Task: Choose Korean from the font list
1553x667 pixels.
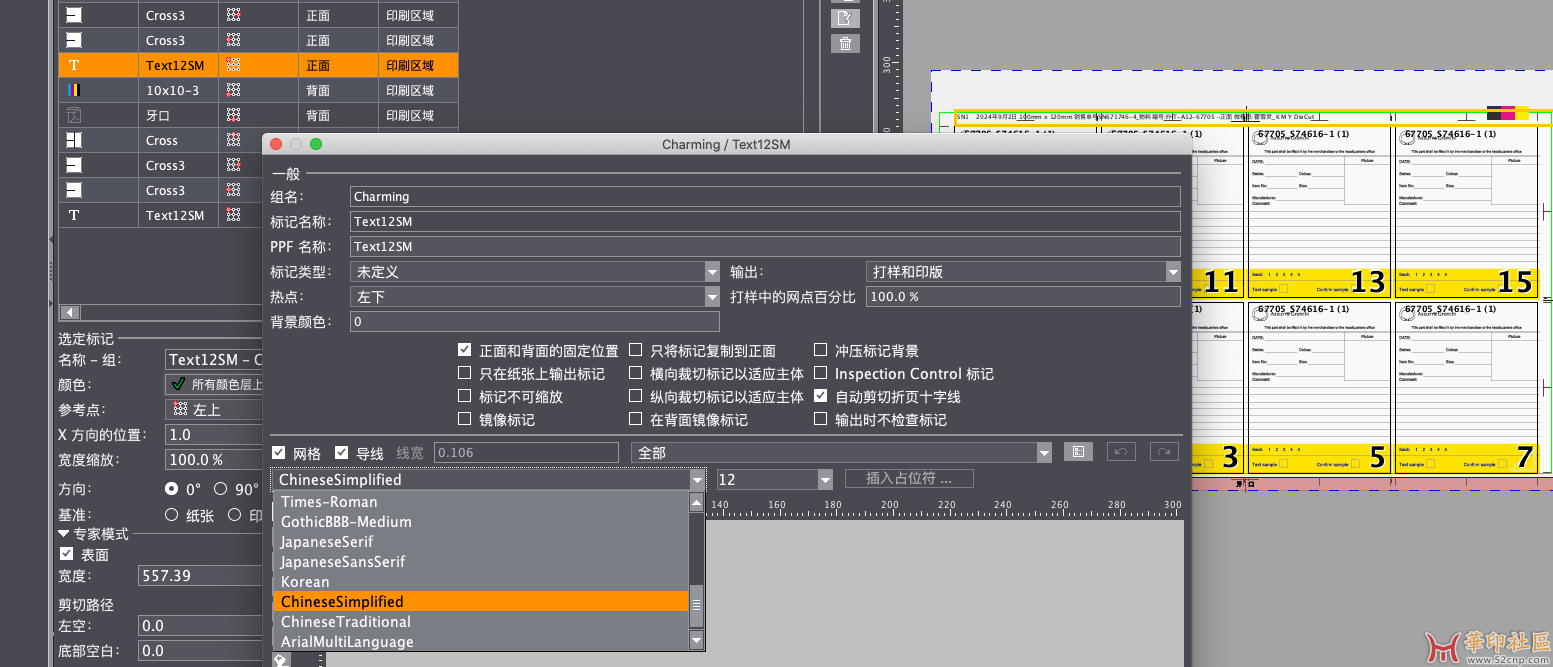Action: pyautogui.click(x=481, y=582)
